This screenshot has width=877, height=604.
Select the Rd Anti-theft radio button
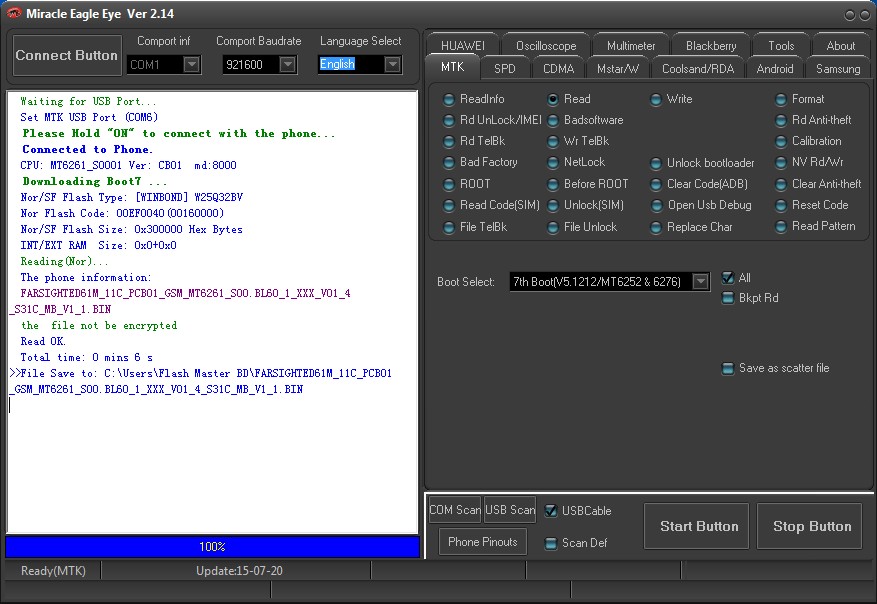(x=782, y=120)
